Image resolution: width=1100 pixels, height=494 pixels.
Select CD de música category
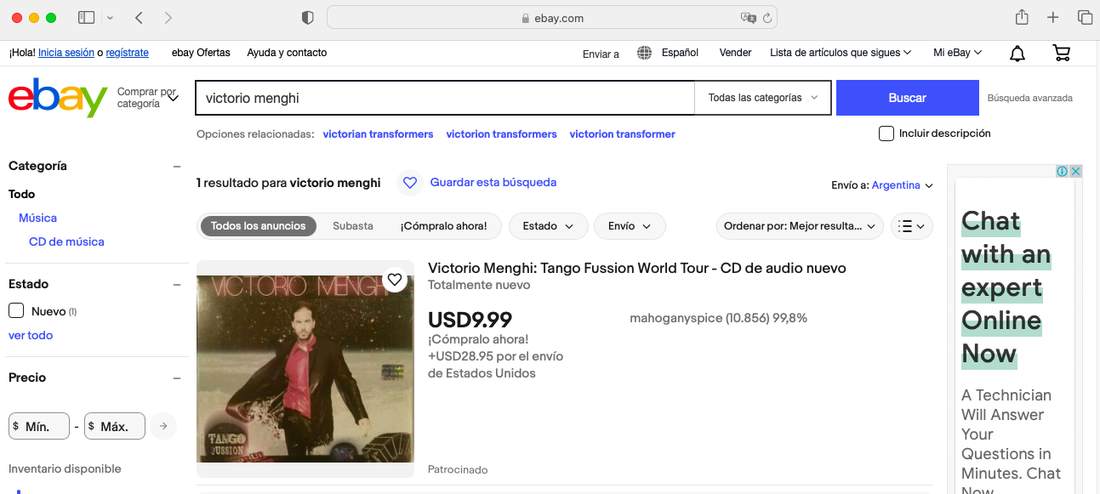coord(67,242)
